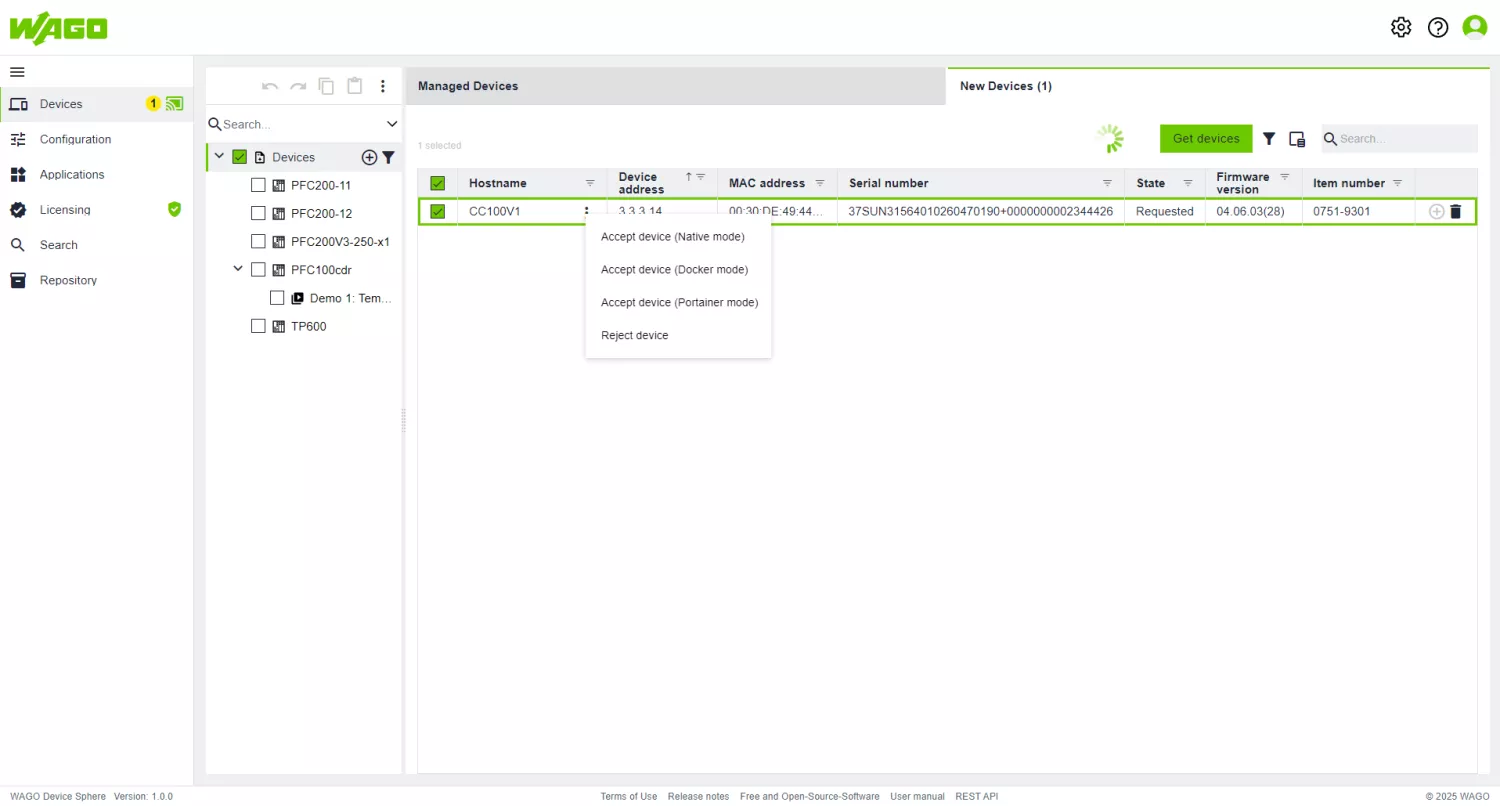Click the add icon in CC100V1 row
1500x806 pixels.
[x=1436, y=211]
